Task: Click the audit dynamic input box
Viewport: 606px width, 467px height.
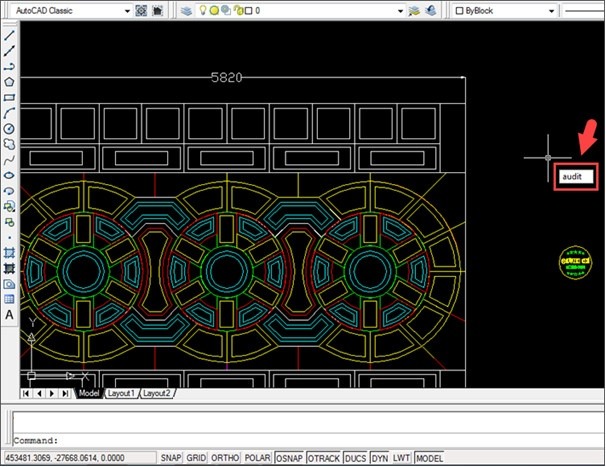Action: pos(576,177)
